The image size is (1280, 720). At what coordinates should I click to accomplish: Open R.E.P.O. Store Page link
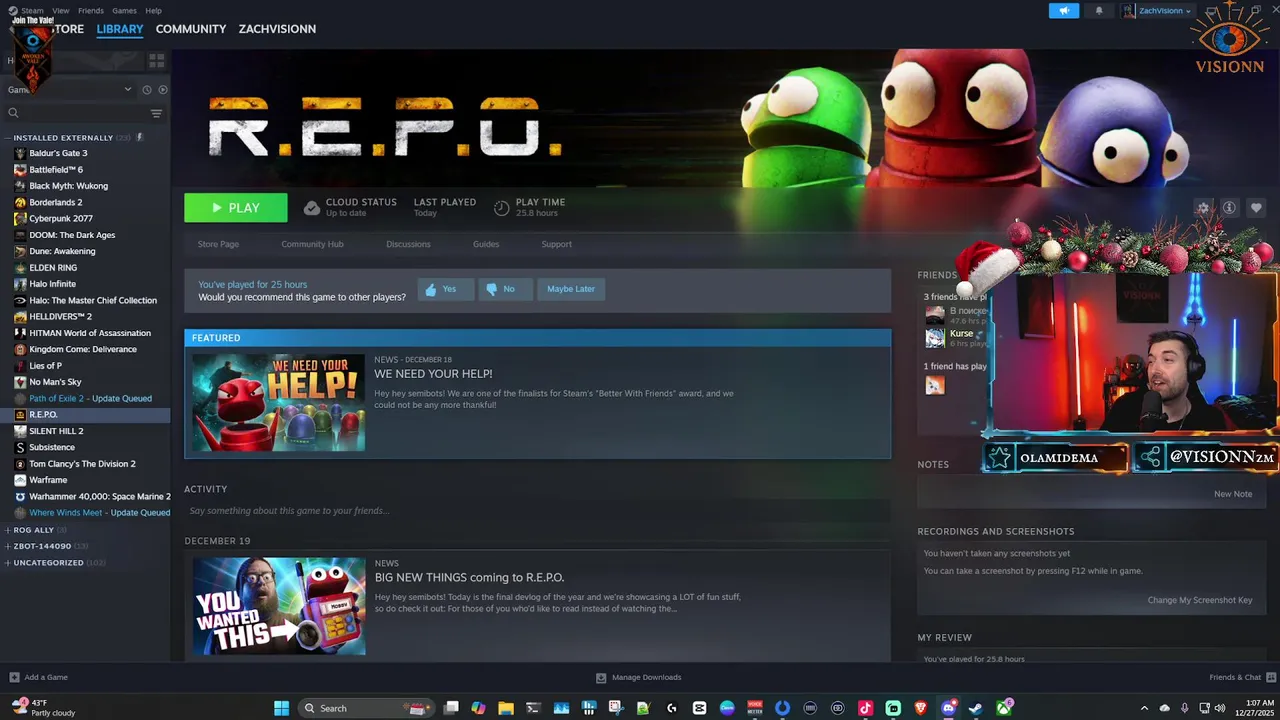(x=218, y=244)
